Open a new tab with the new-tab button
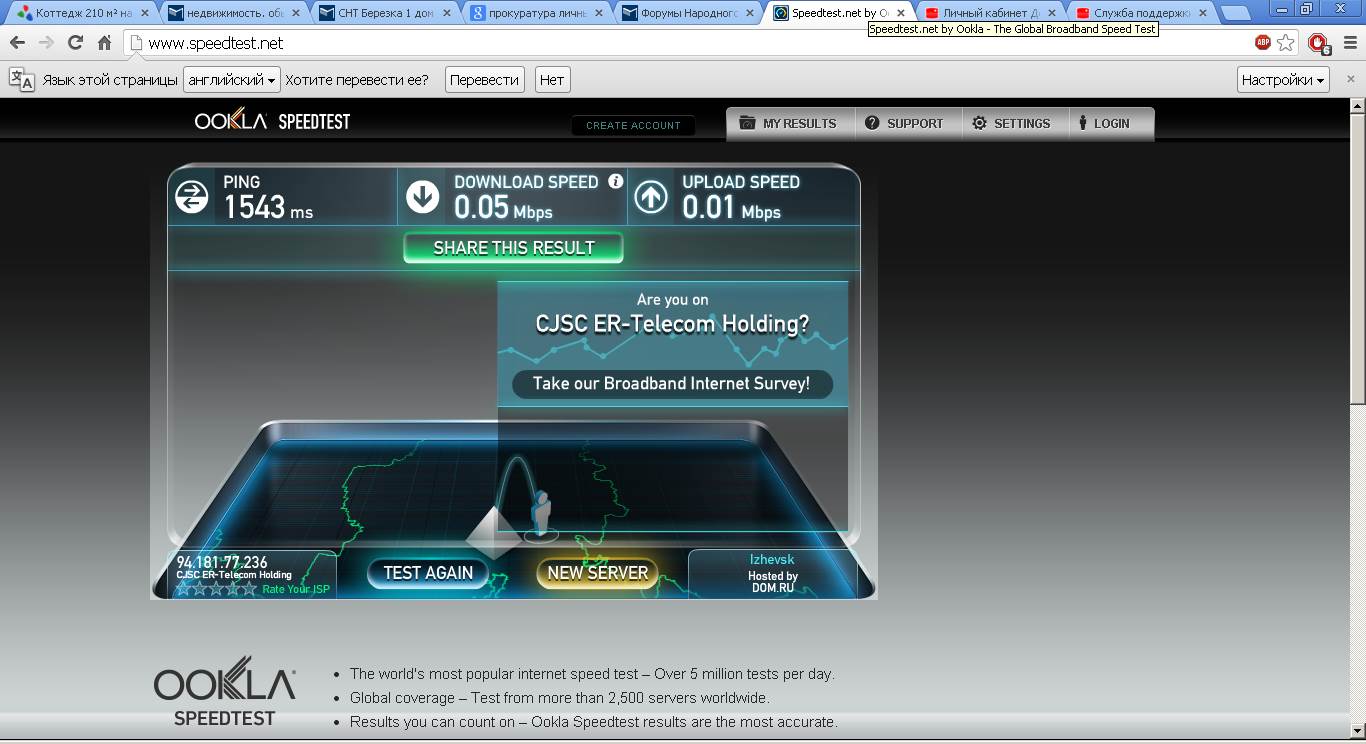 (1236, 14)
